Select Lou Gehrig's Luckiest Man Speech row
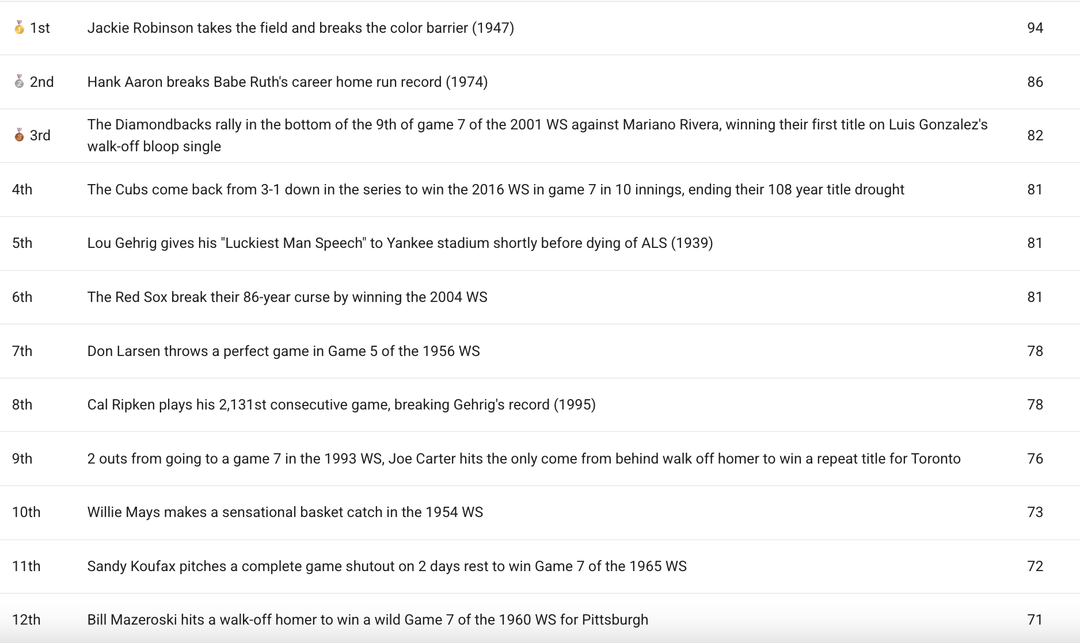 pyautogui.click(x=399, y=243)
